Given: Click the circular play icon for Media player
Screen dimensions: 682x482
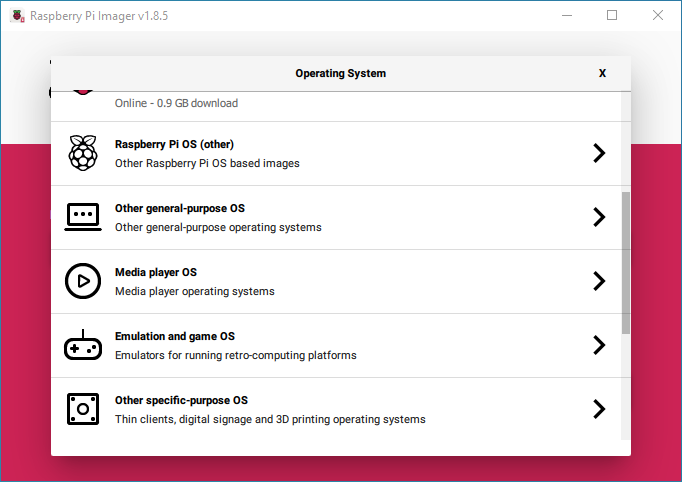Looking at the screenshot, I should pos(83,281).
